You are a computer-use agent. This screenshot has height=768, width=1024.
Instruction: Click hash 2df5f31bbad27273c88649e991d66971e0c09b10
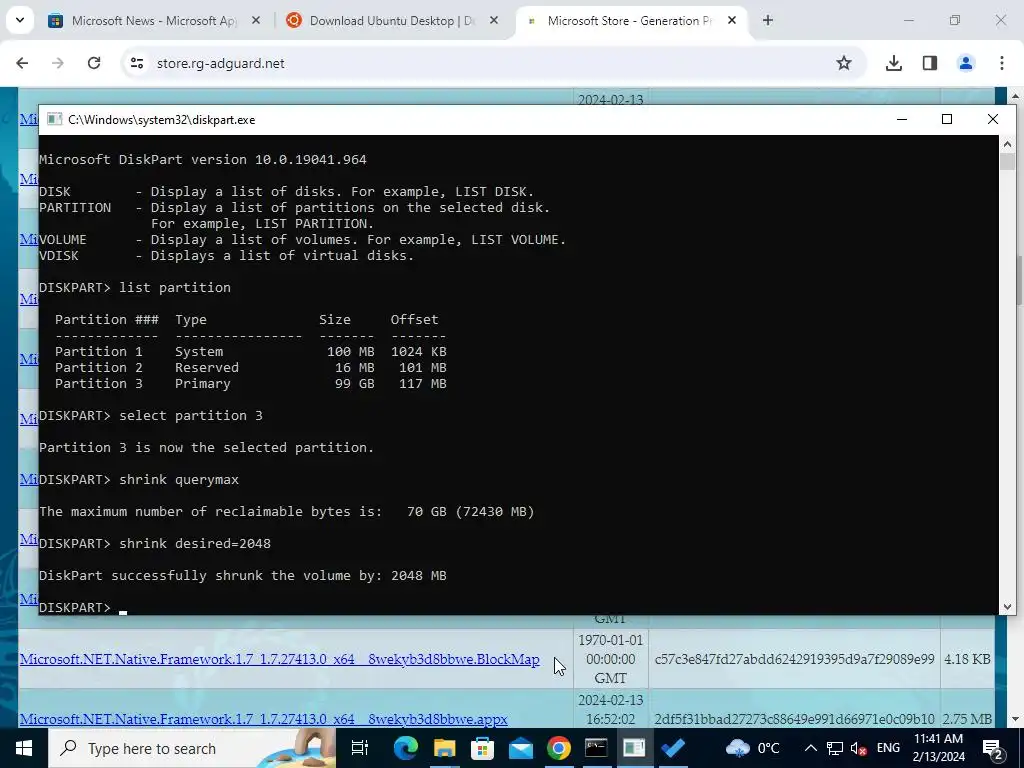click(x=794, y=719)
